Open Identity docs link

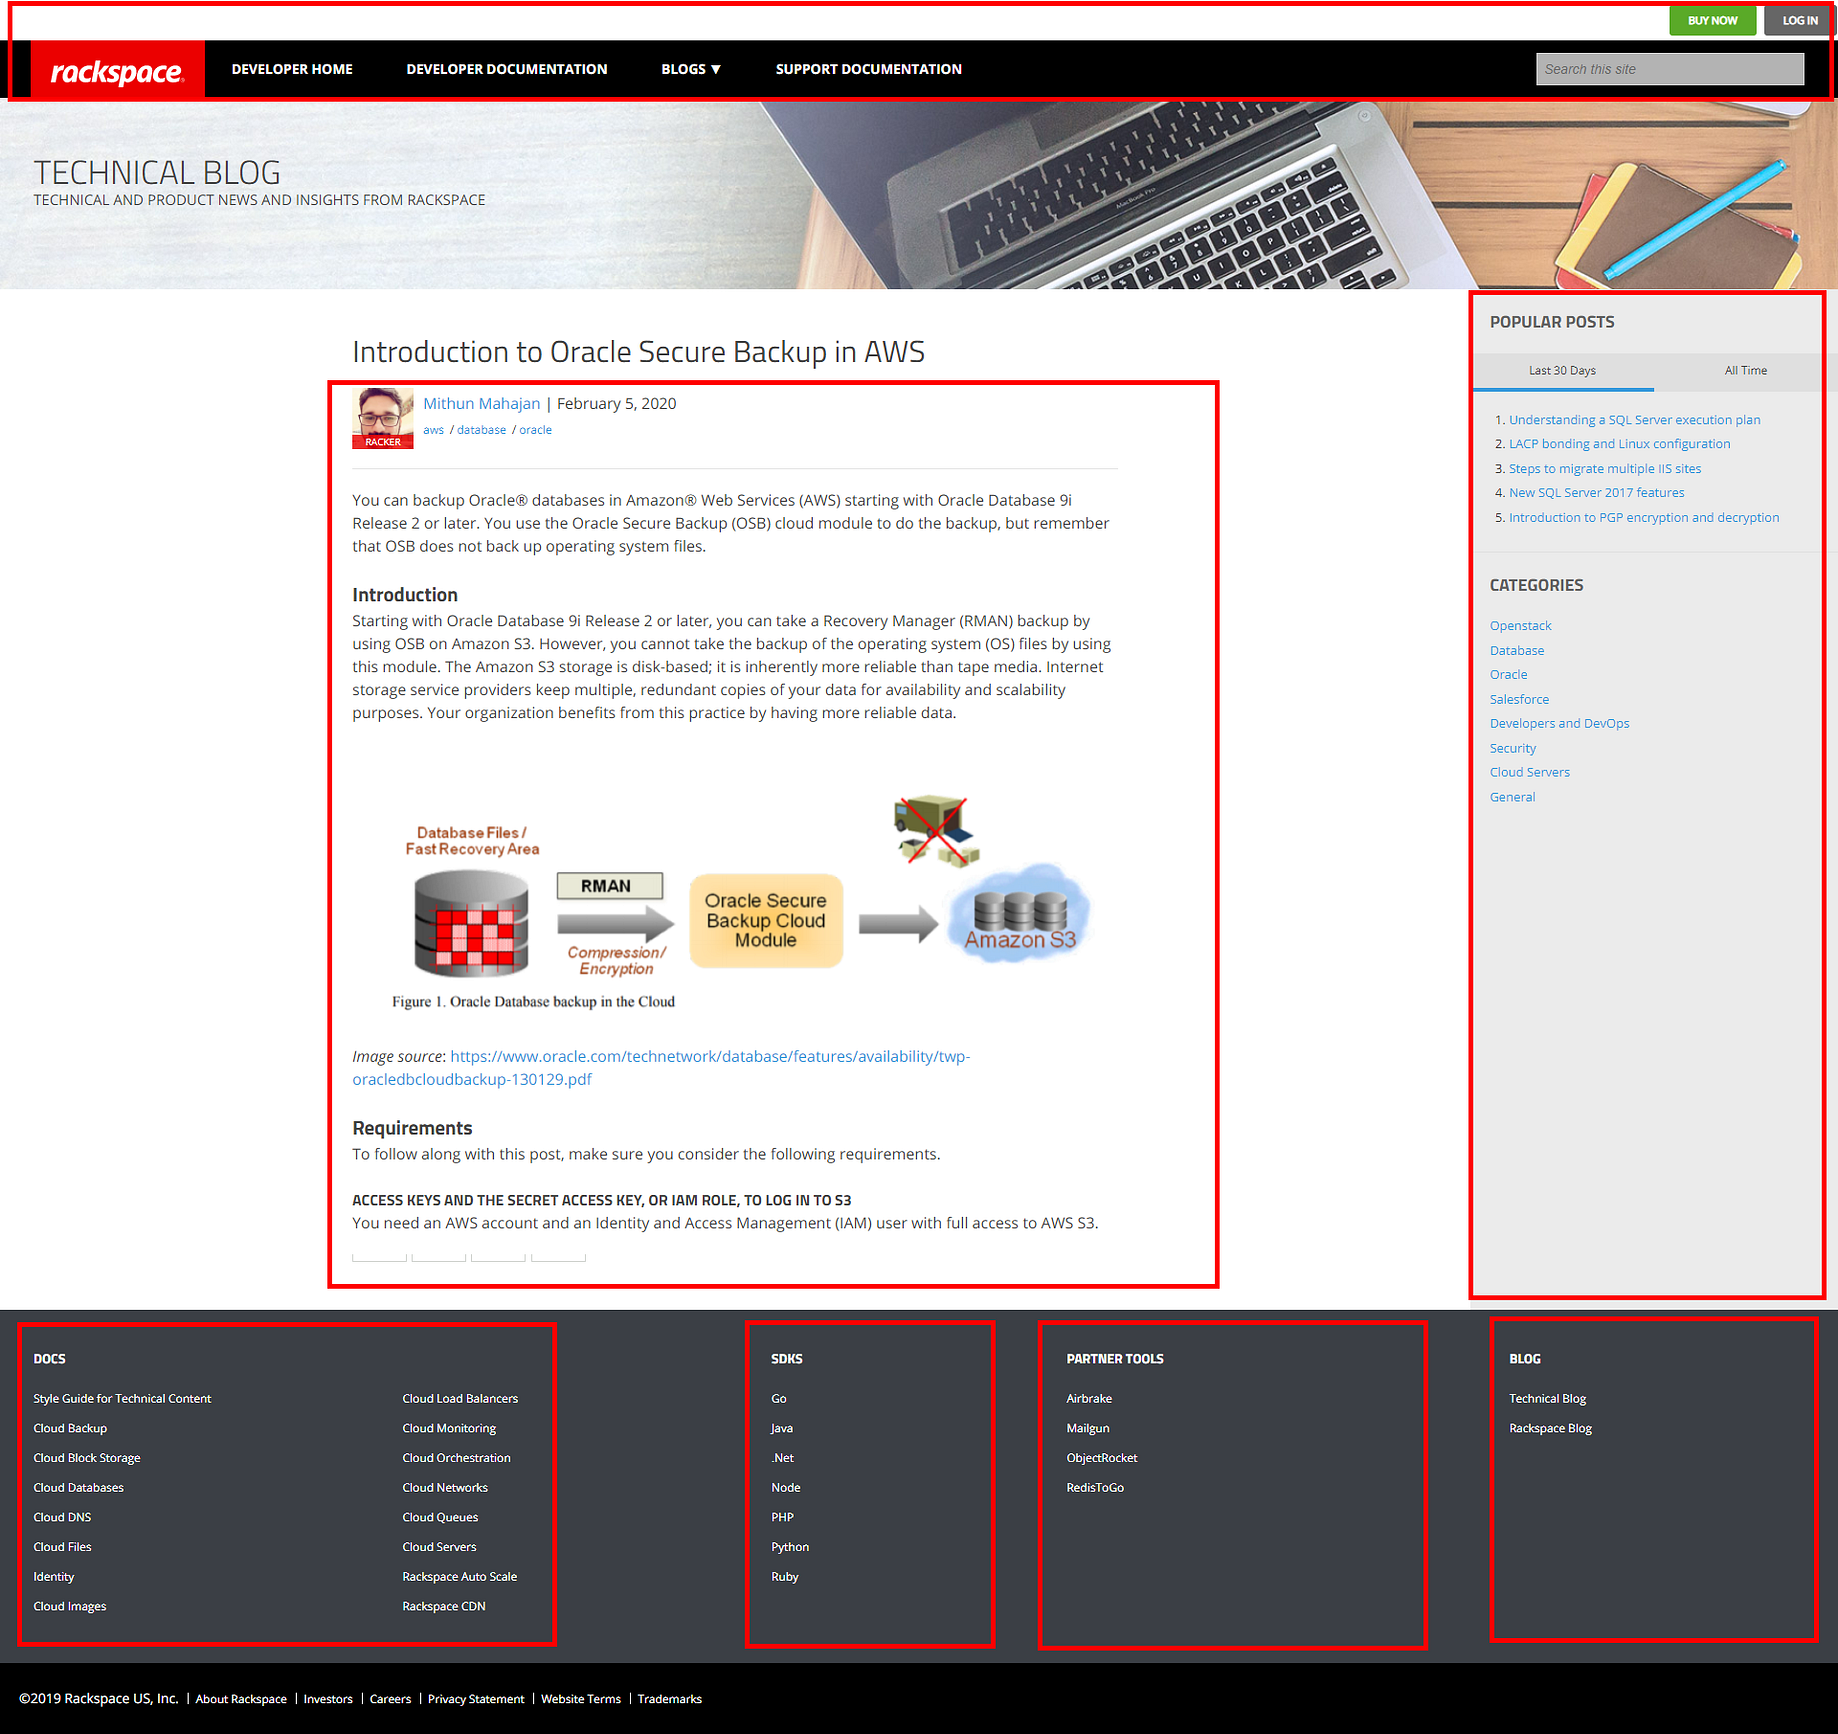[x=53, y=1577]
